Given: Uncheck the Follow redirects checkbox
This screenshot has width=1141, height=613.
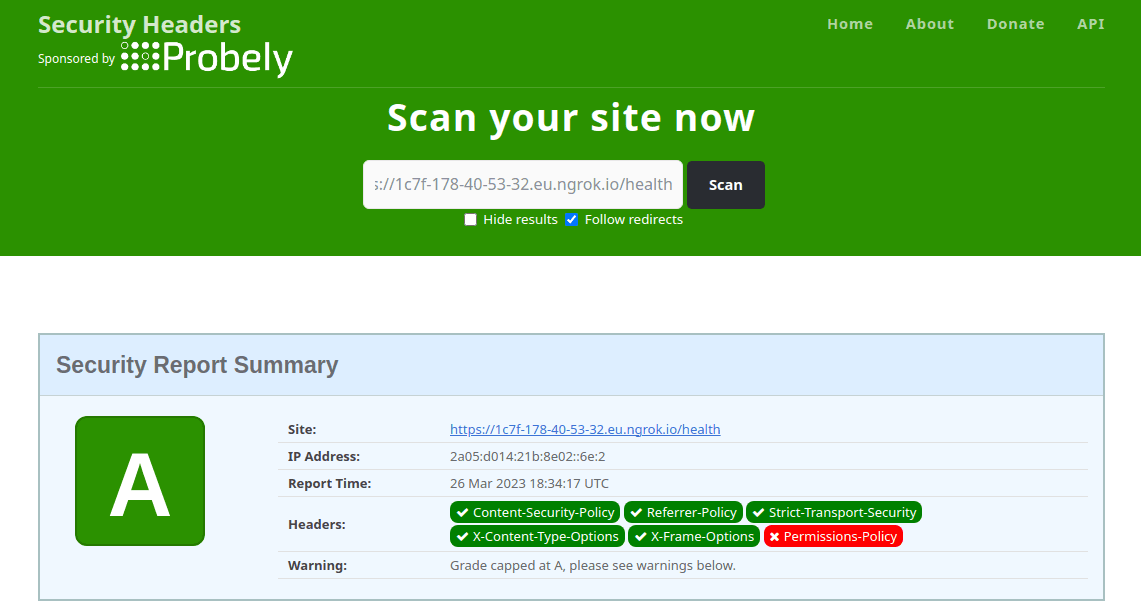Looking at the screenshot, I should coord(572,220).
